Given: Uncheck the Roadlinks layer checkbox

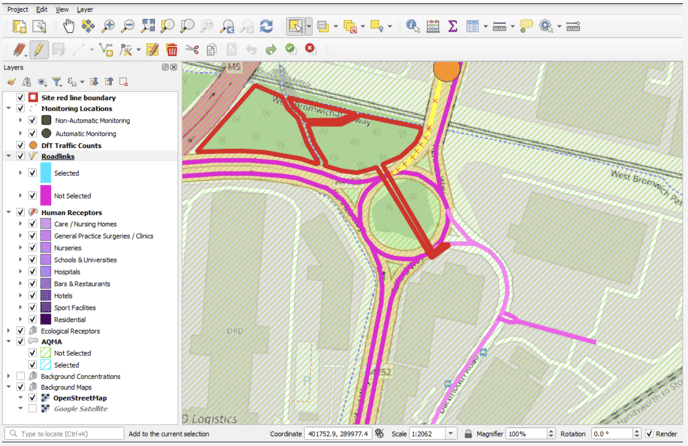Looking at the screenshot, I should click(x=20, y=156).
